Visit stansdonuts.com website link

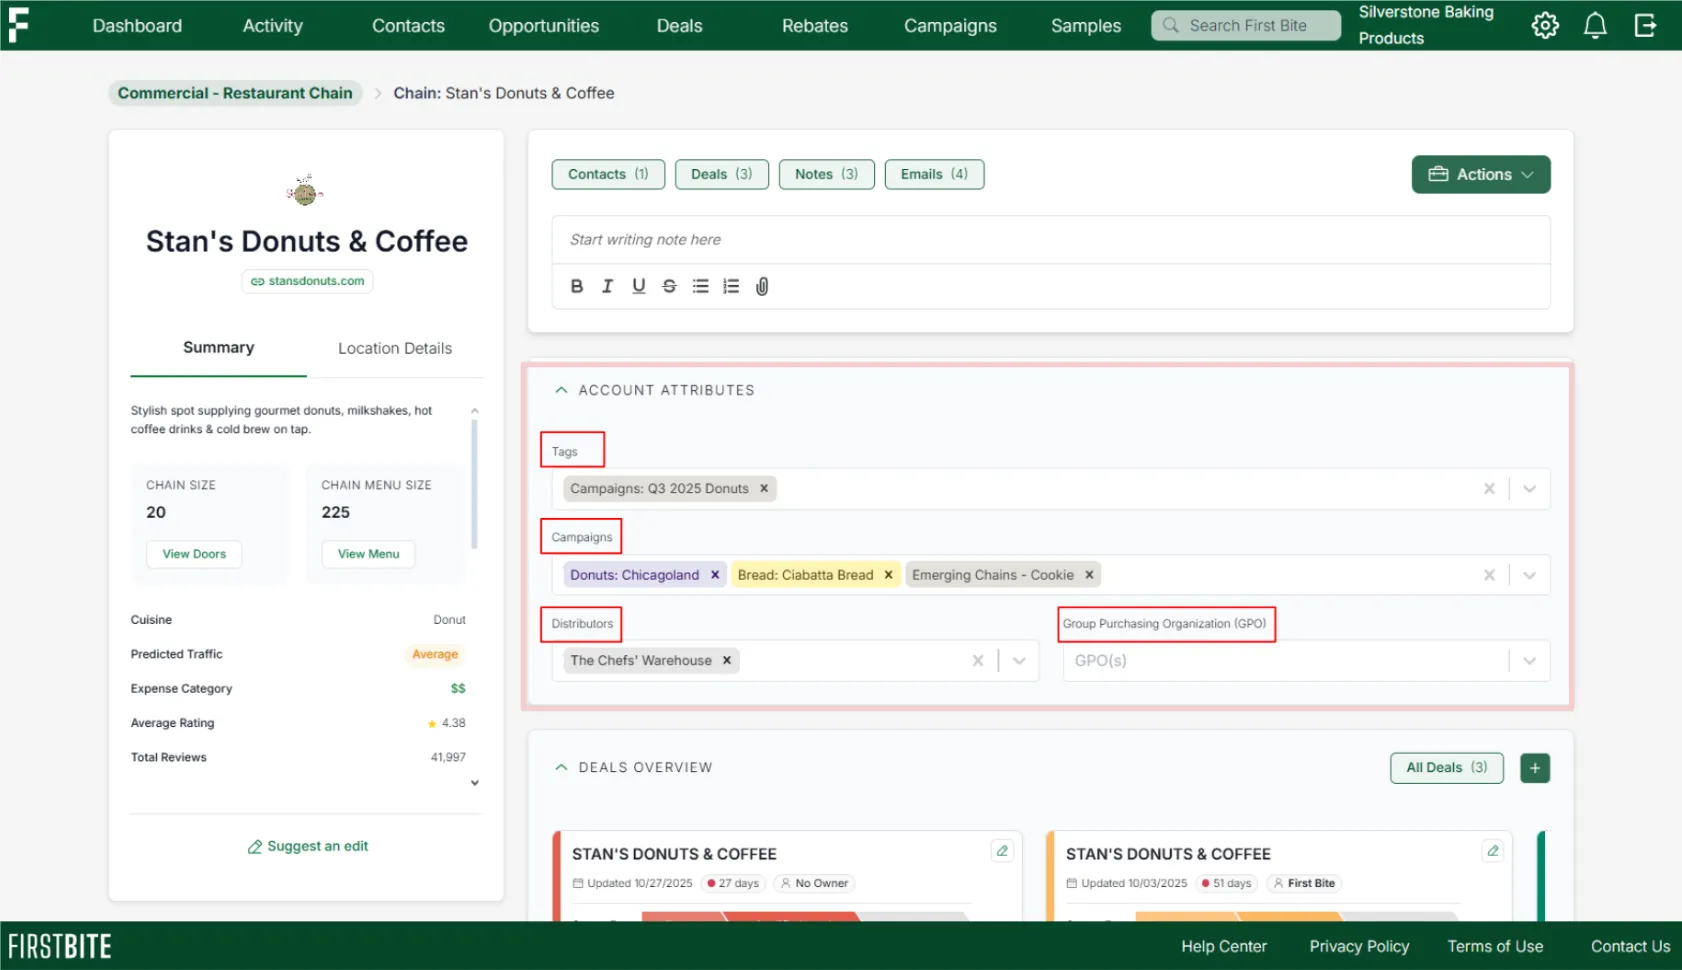pyautogui.click(x=307, y=281)
